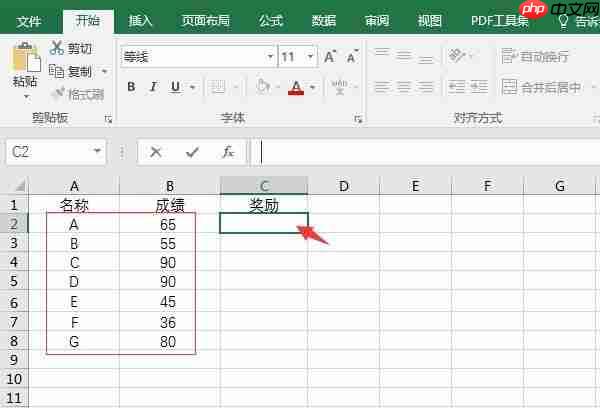This screenshot has width=600, height=408.
Task: Select column A header
Action: tap(74, 186)
